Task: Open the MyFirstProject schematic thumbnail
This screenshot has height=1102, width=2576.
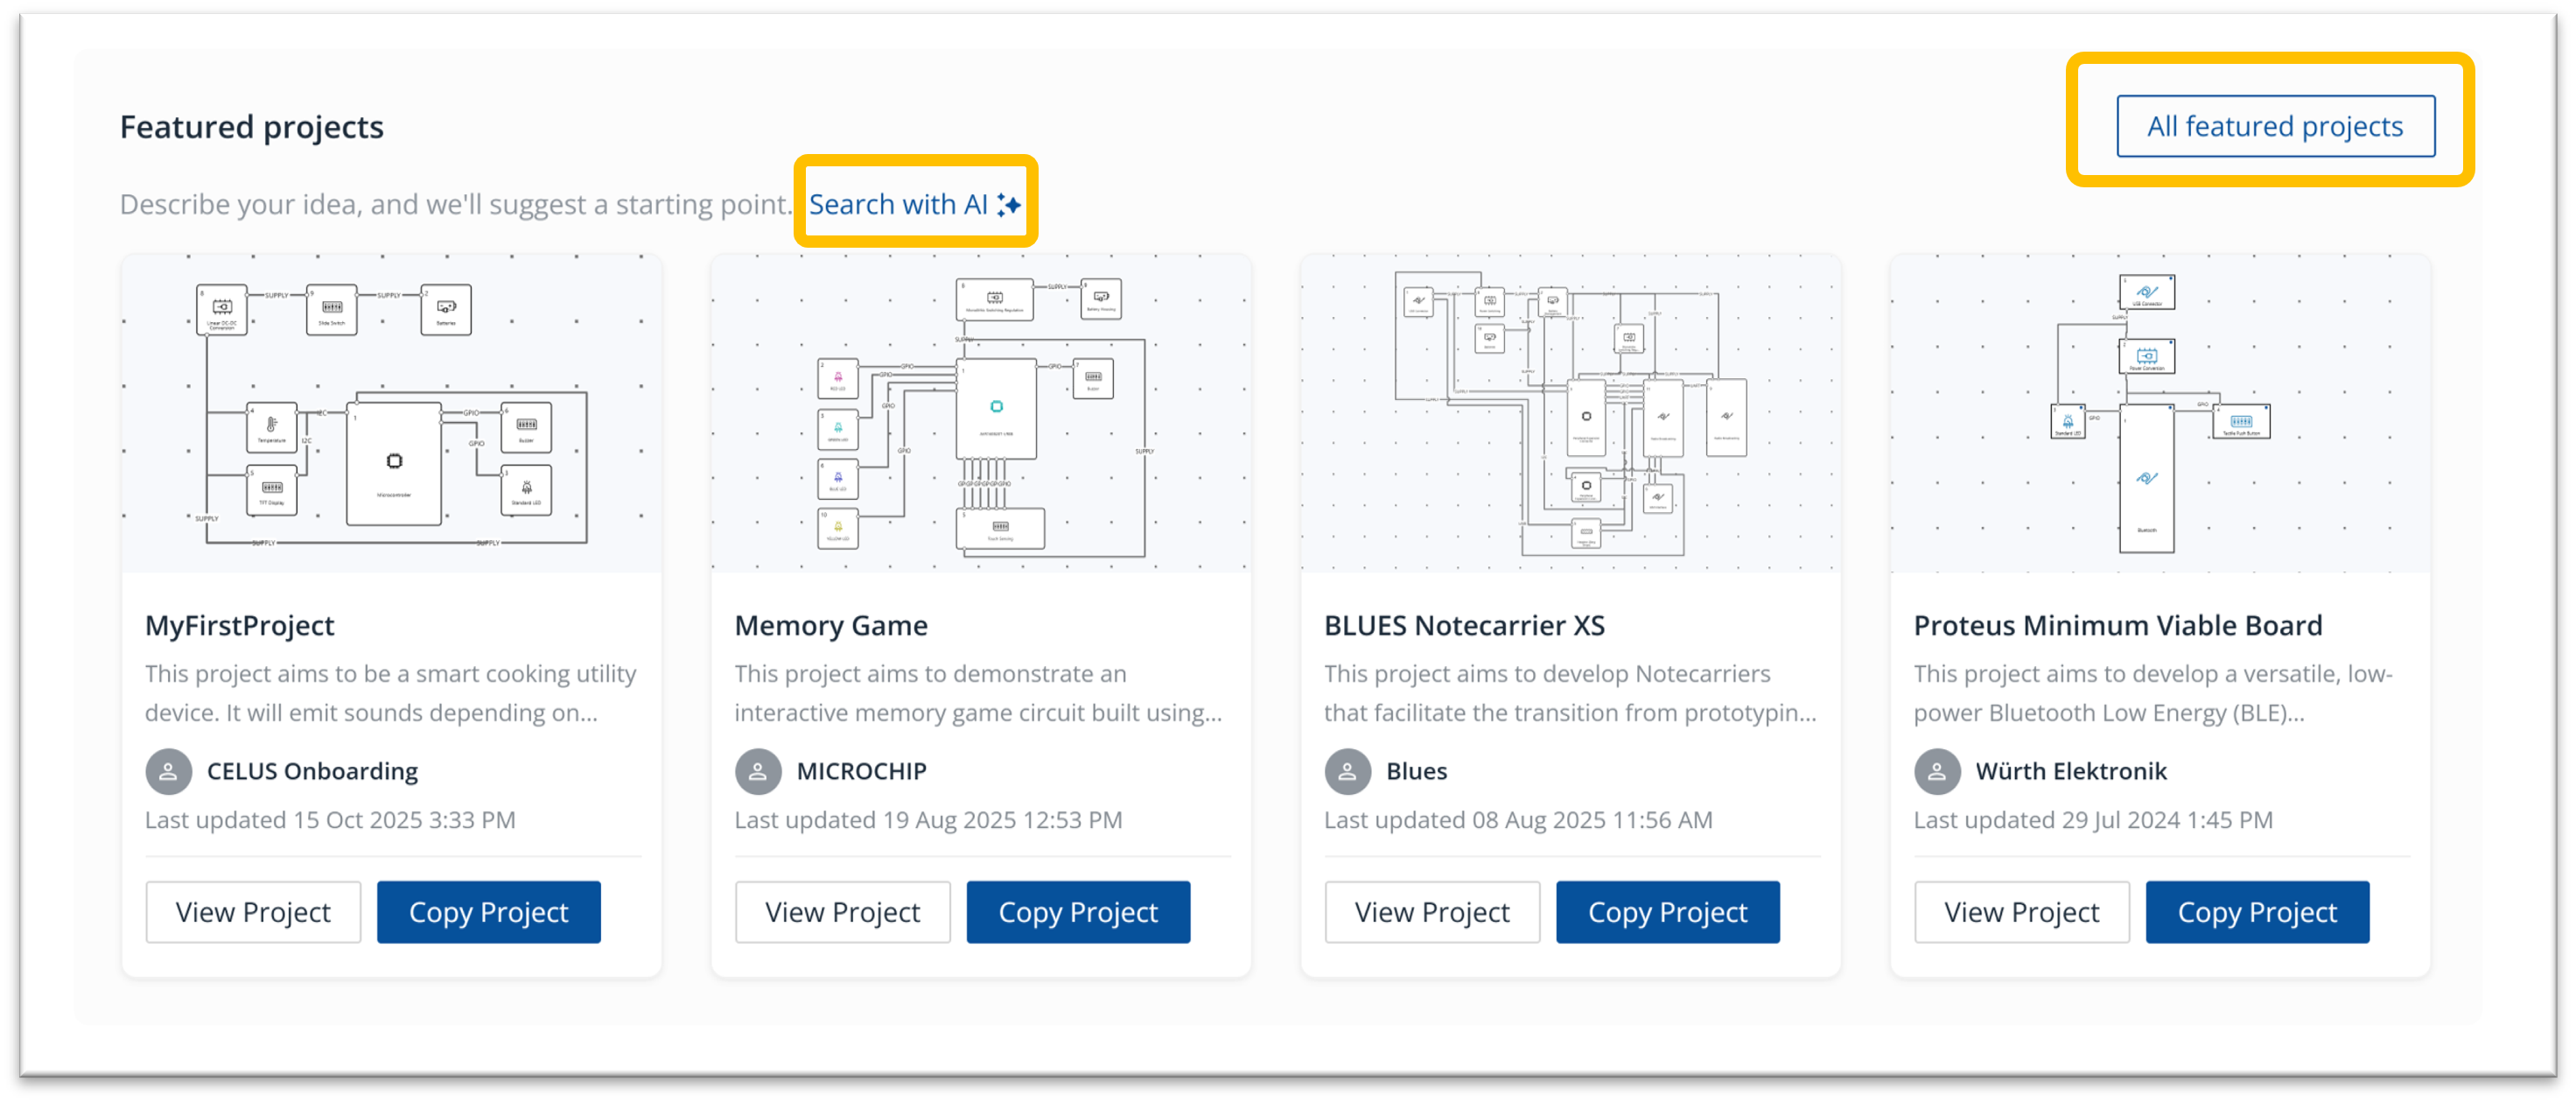Action: tap(391, 414)
